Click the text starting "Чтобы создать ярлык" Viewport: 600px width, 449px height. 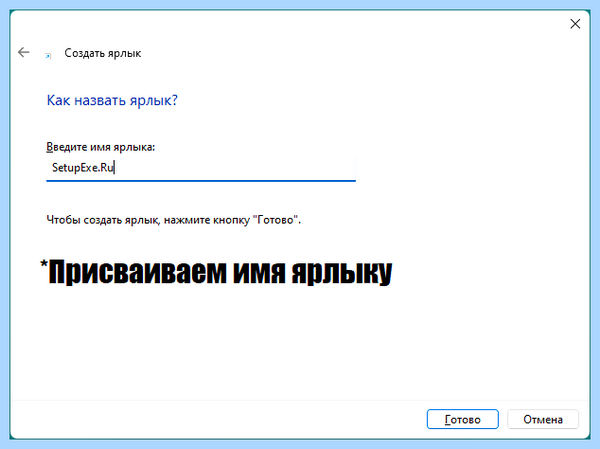click(174, 220)
